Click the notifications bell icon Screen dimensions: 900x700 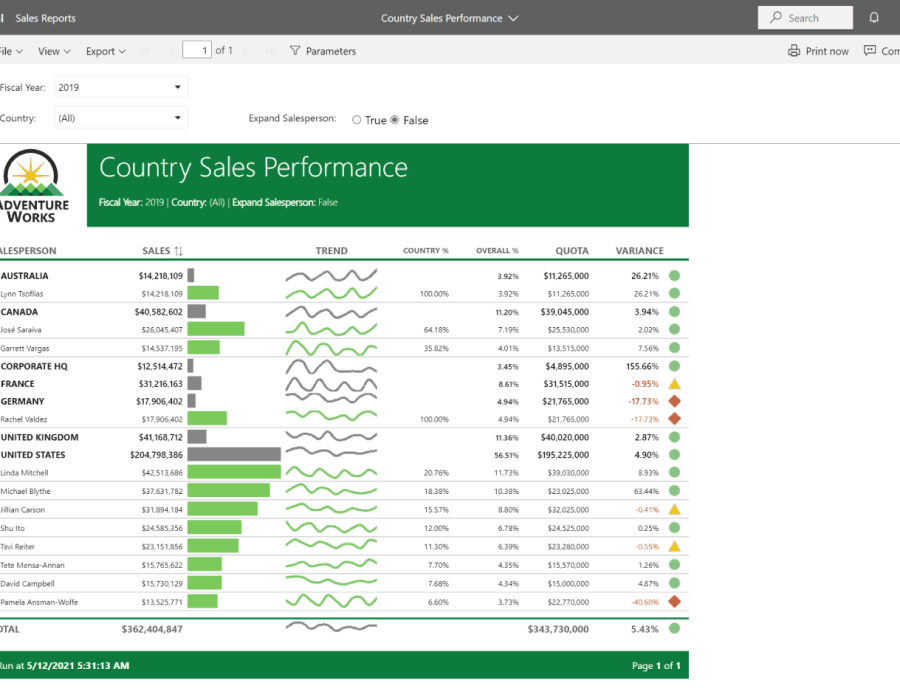[x=874, y=18]
